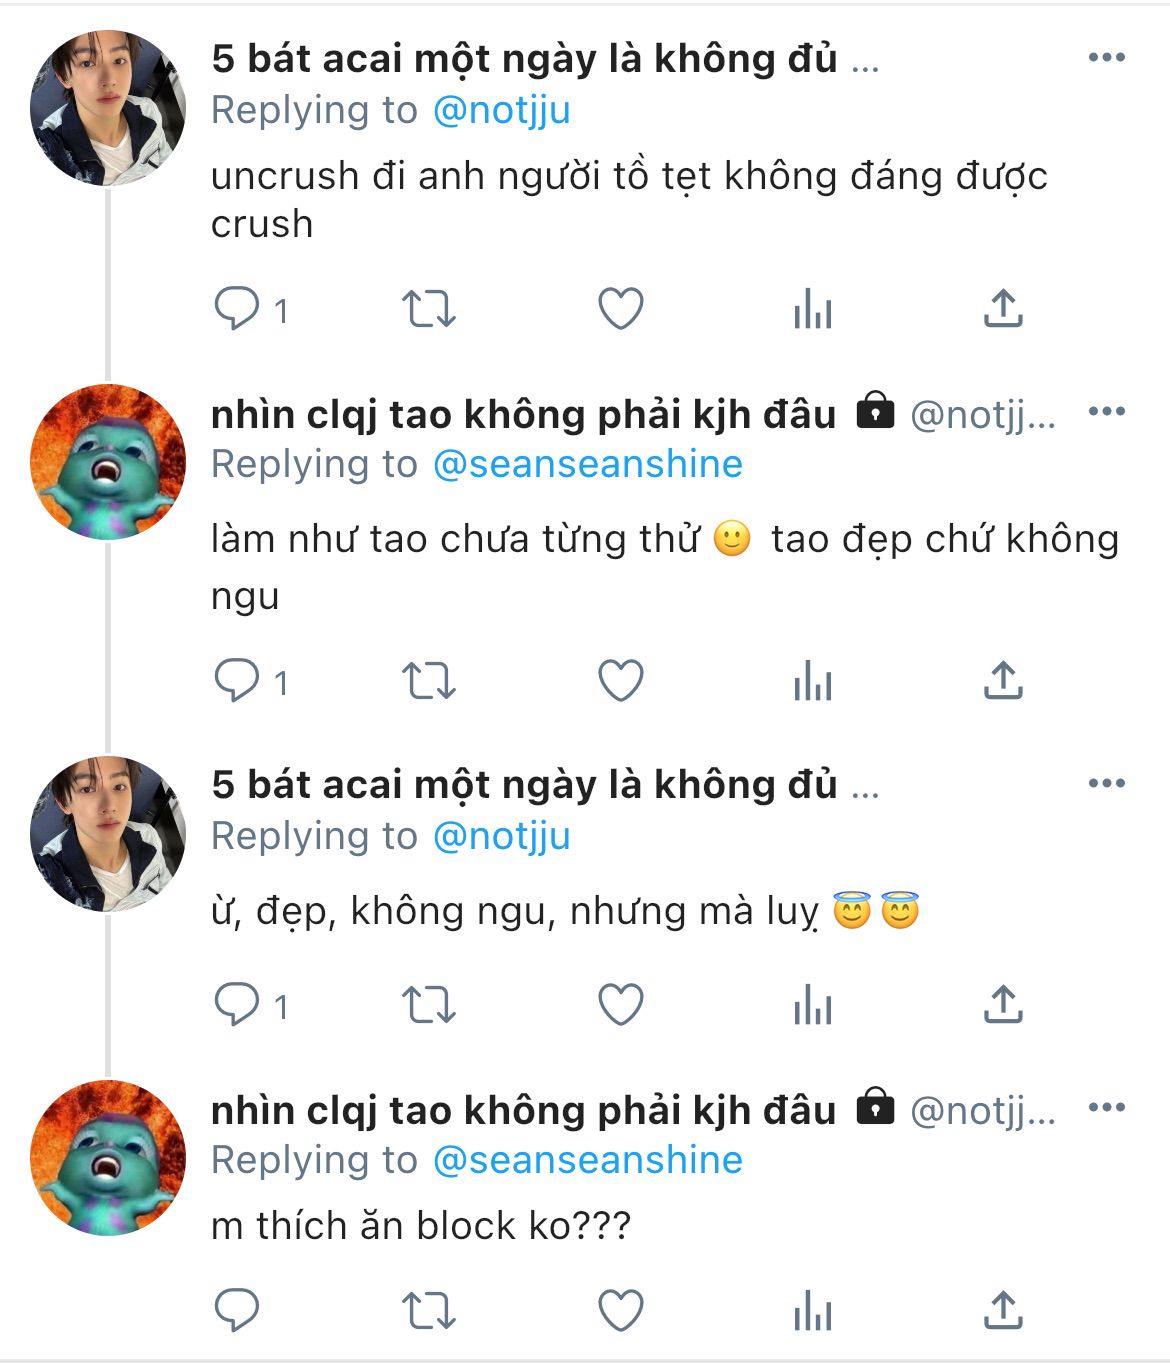Open @notjju mention link in first tweet
The width and height of the screenshot is (1170, 1363).
(x=501, y=110)
